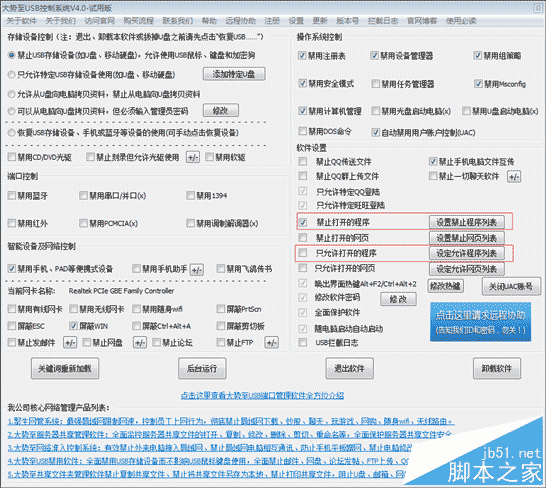Screen dimensions: 546x488
Task: Enable 只允许打开的程序 checkbox
Action: 303,253
